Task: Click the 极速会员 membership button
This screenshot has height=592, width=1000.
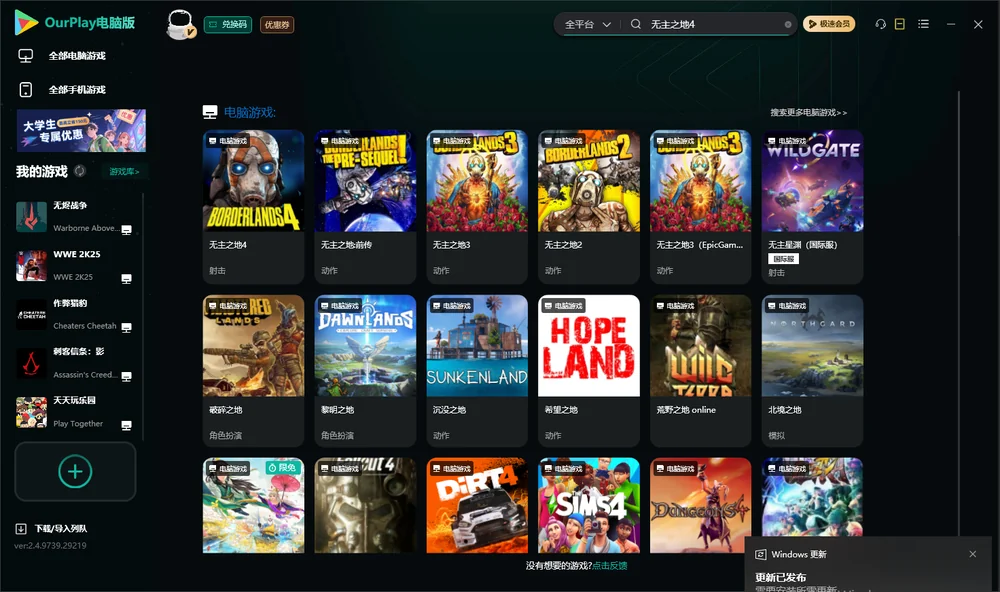Action: click(829, 24)
